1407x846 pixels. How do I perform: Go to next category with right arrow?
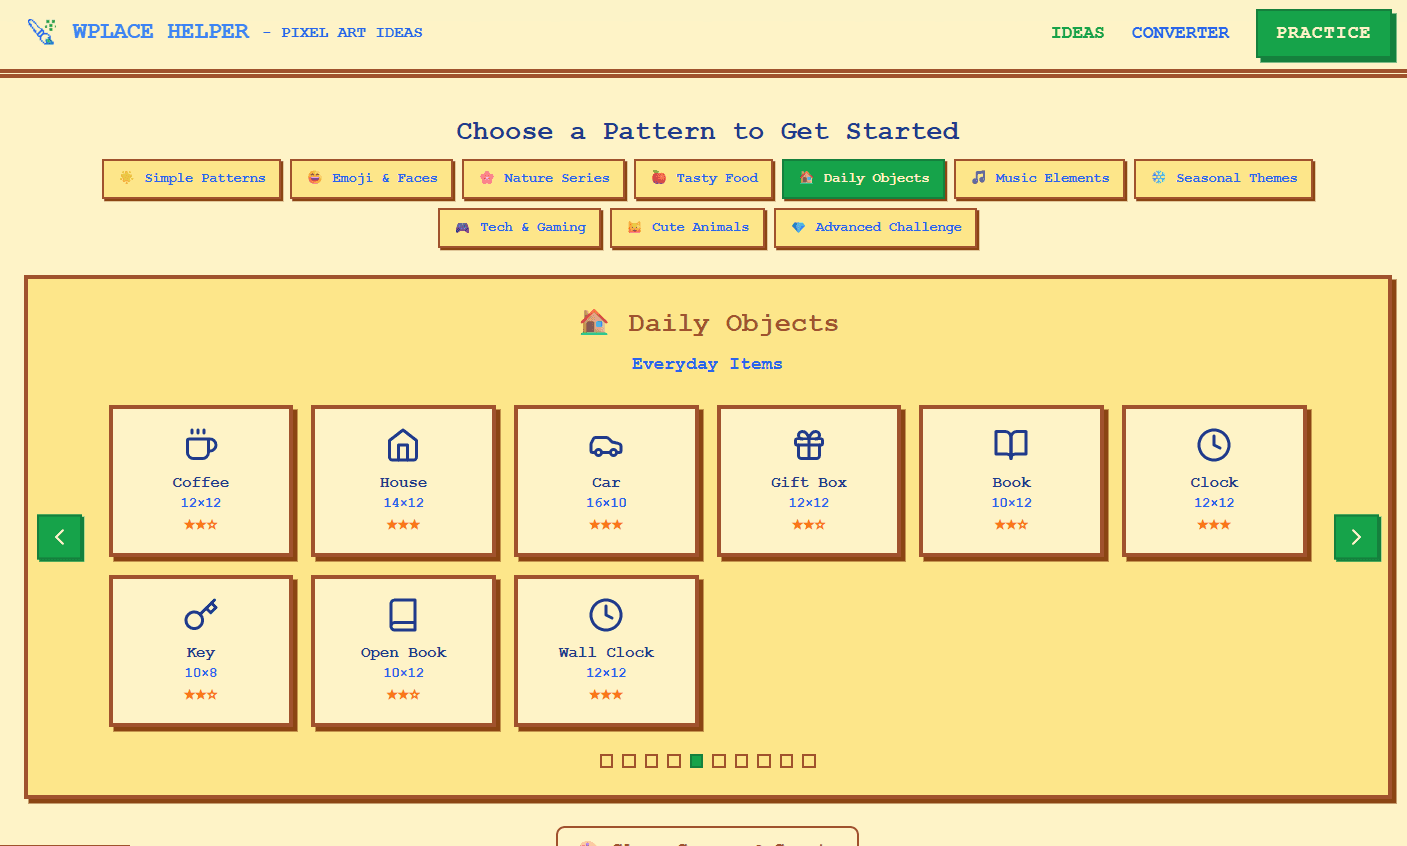click(1356, 537)
